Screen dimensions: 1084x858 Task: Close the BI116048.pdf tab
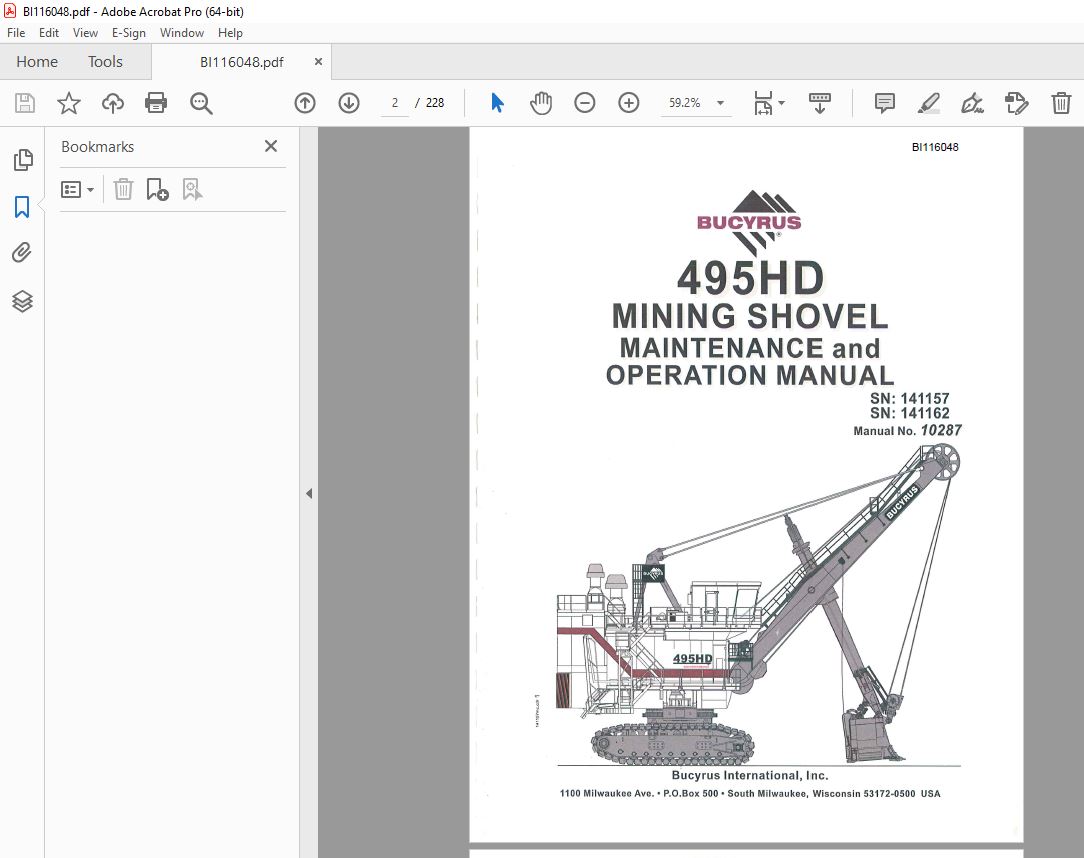[x=318, y=62]
